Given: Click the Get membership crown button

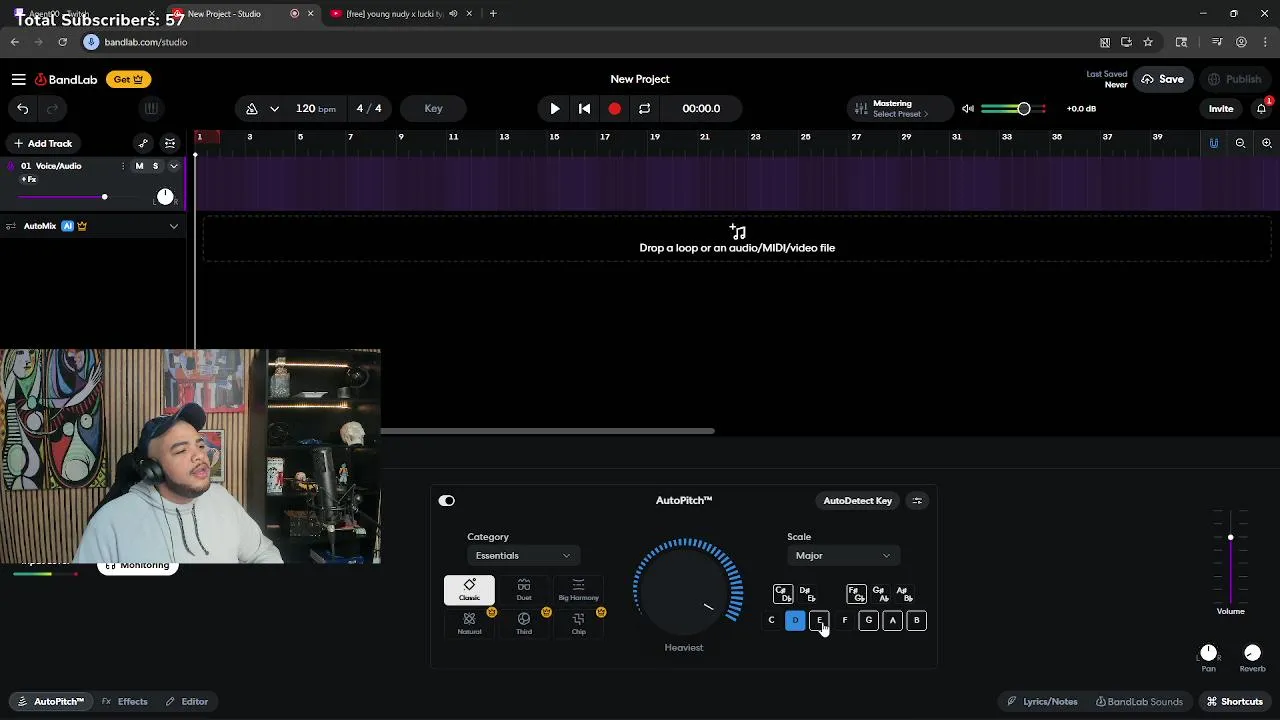Looking at the screenshot, I should click(128, 79).
